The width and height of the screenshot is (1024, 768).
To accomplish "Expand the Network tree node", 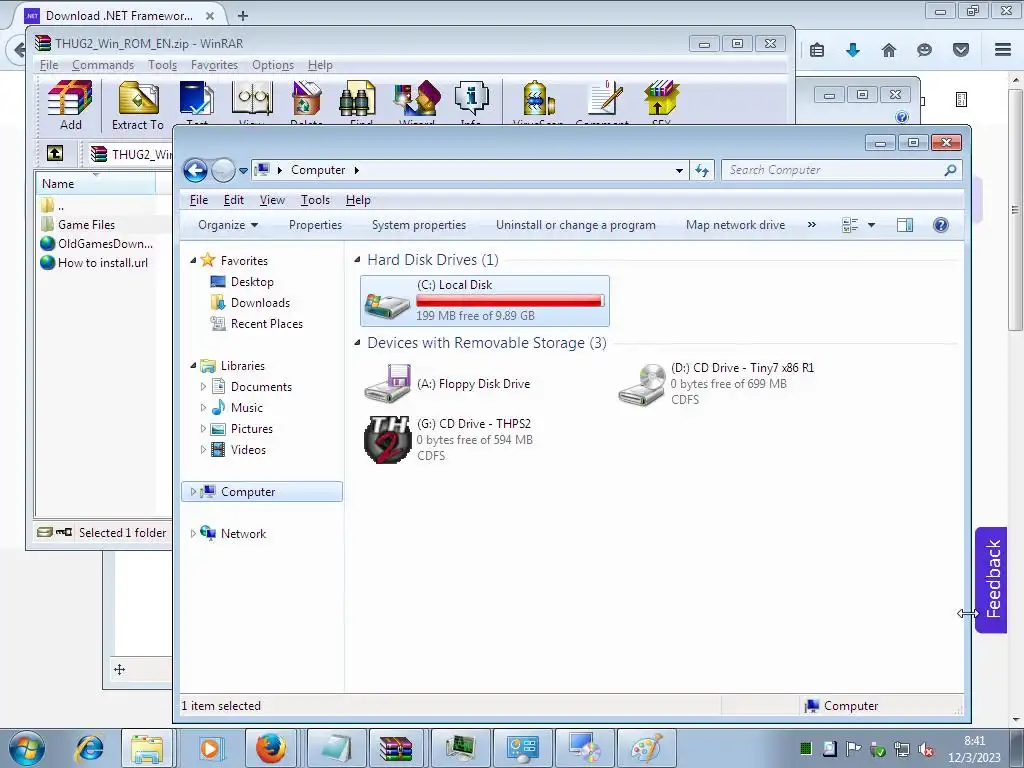I will coord(193,534).
